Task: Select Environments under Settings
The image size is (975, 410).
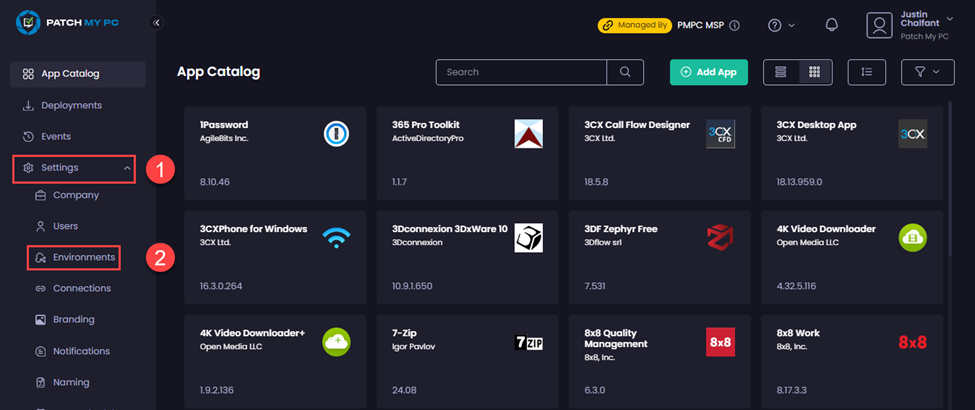Action: pyautogui.click(x=83, y=258)
